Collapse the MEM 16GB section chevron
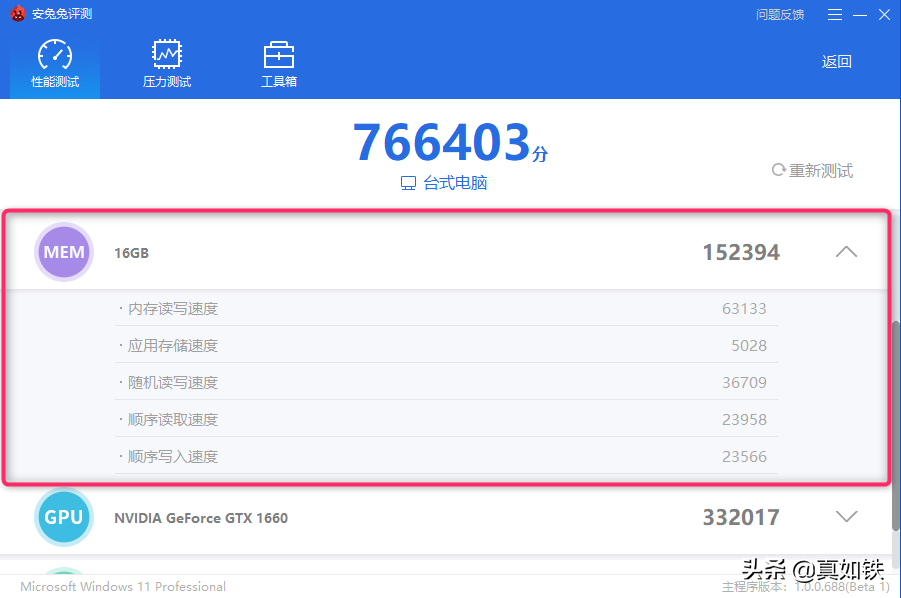The width and height of the screenshot is (901, 598). click(x=846, y=252)
